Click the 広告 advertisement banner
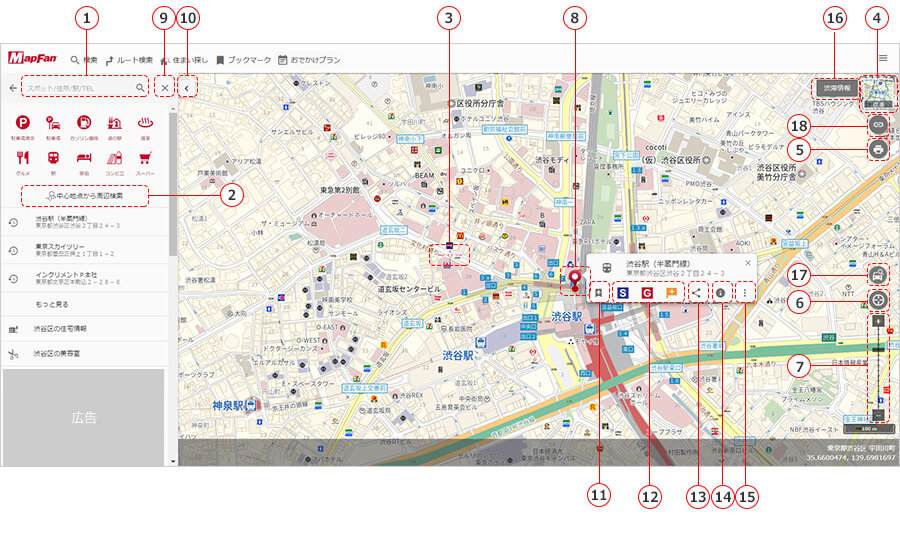 pyautogui.click(x=84, y=417)
